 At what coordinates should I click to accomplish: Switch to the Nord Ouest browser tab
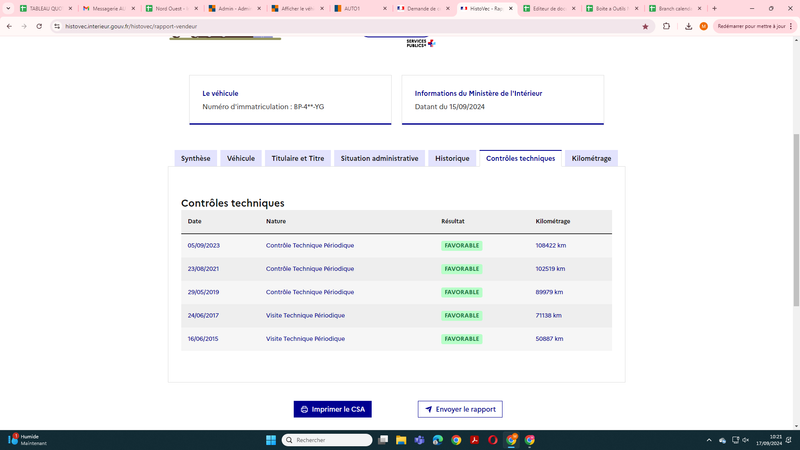click(x=171, y=8)
